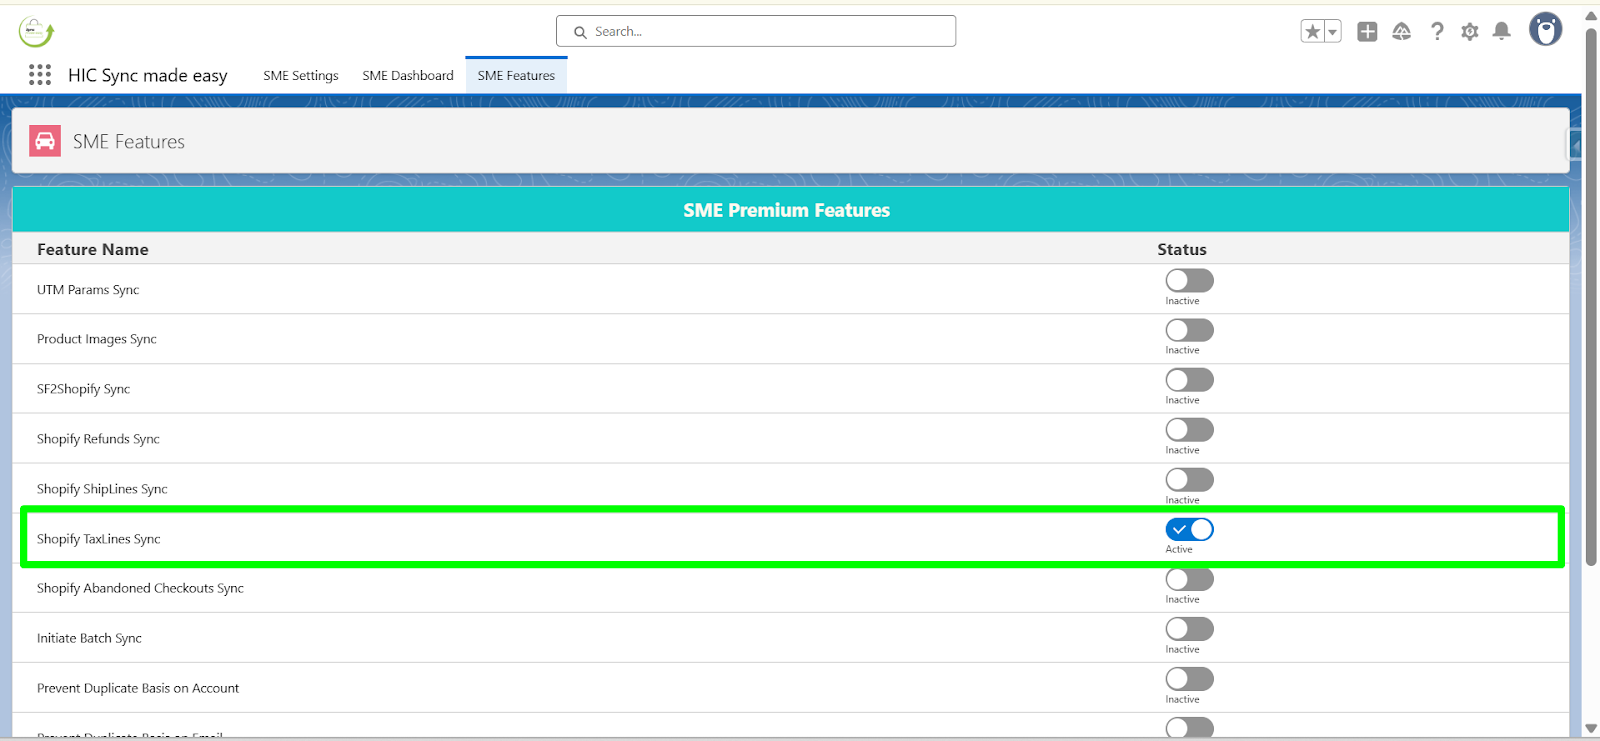This screenshot has width=1600, height=741.
Task: Disable the Shopify TaxLines Sync toggle
Action: tap(1189, 529)
